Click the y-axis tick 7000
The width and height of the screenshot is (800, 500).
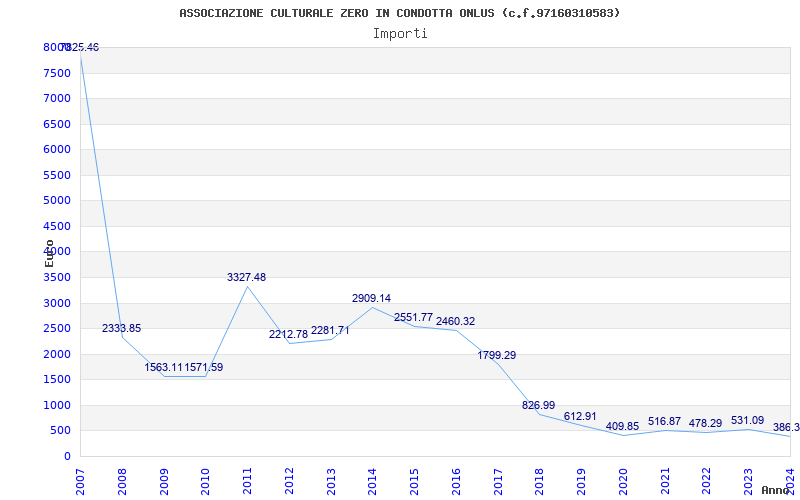(x=57, y=98)
